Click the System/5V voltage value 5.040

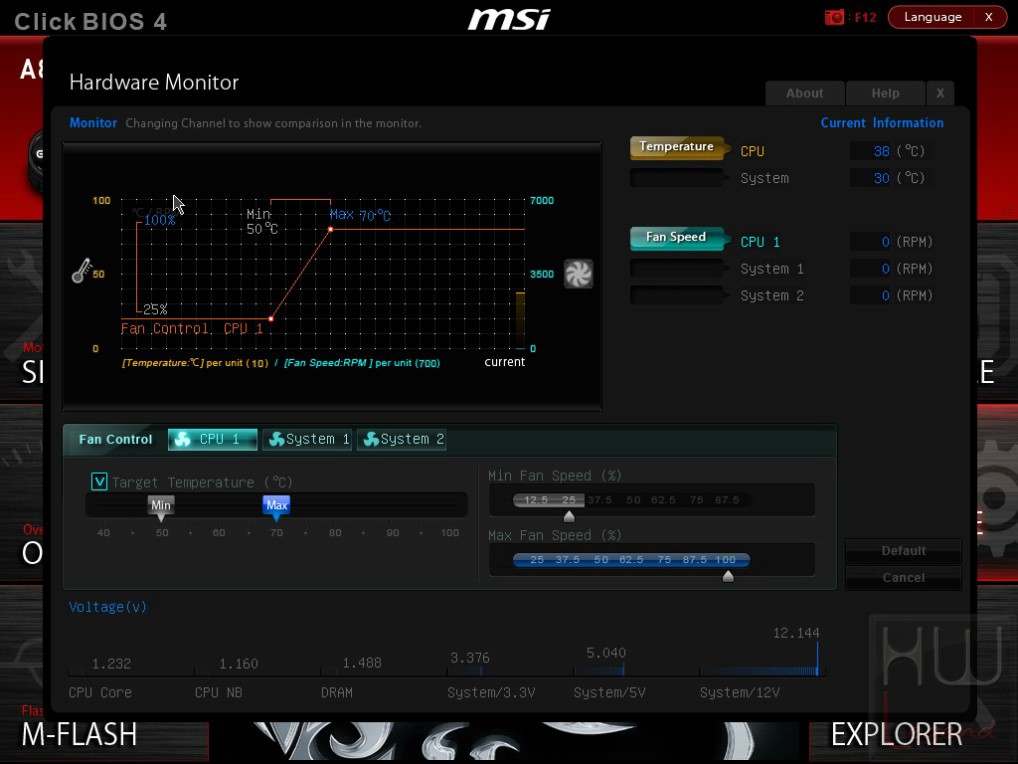click(x=606, y=652)
